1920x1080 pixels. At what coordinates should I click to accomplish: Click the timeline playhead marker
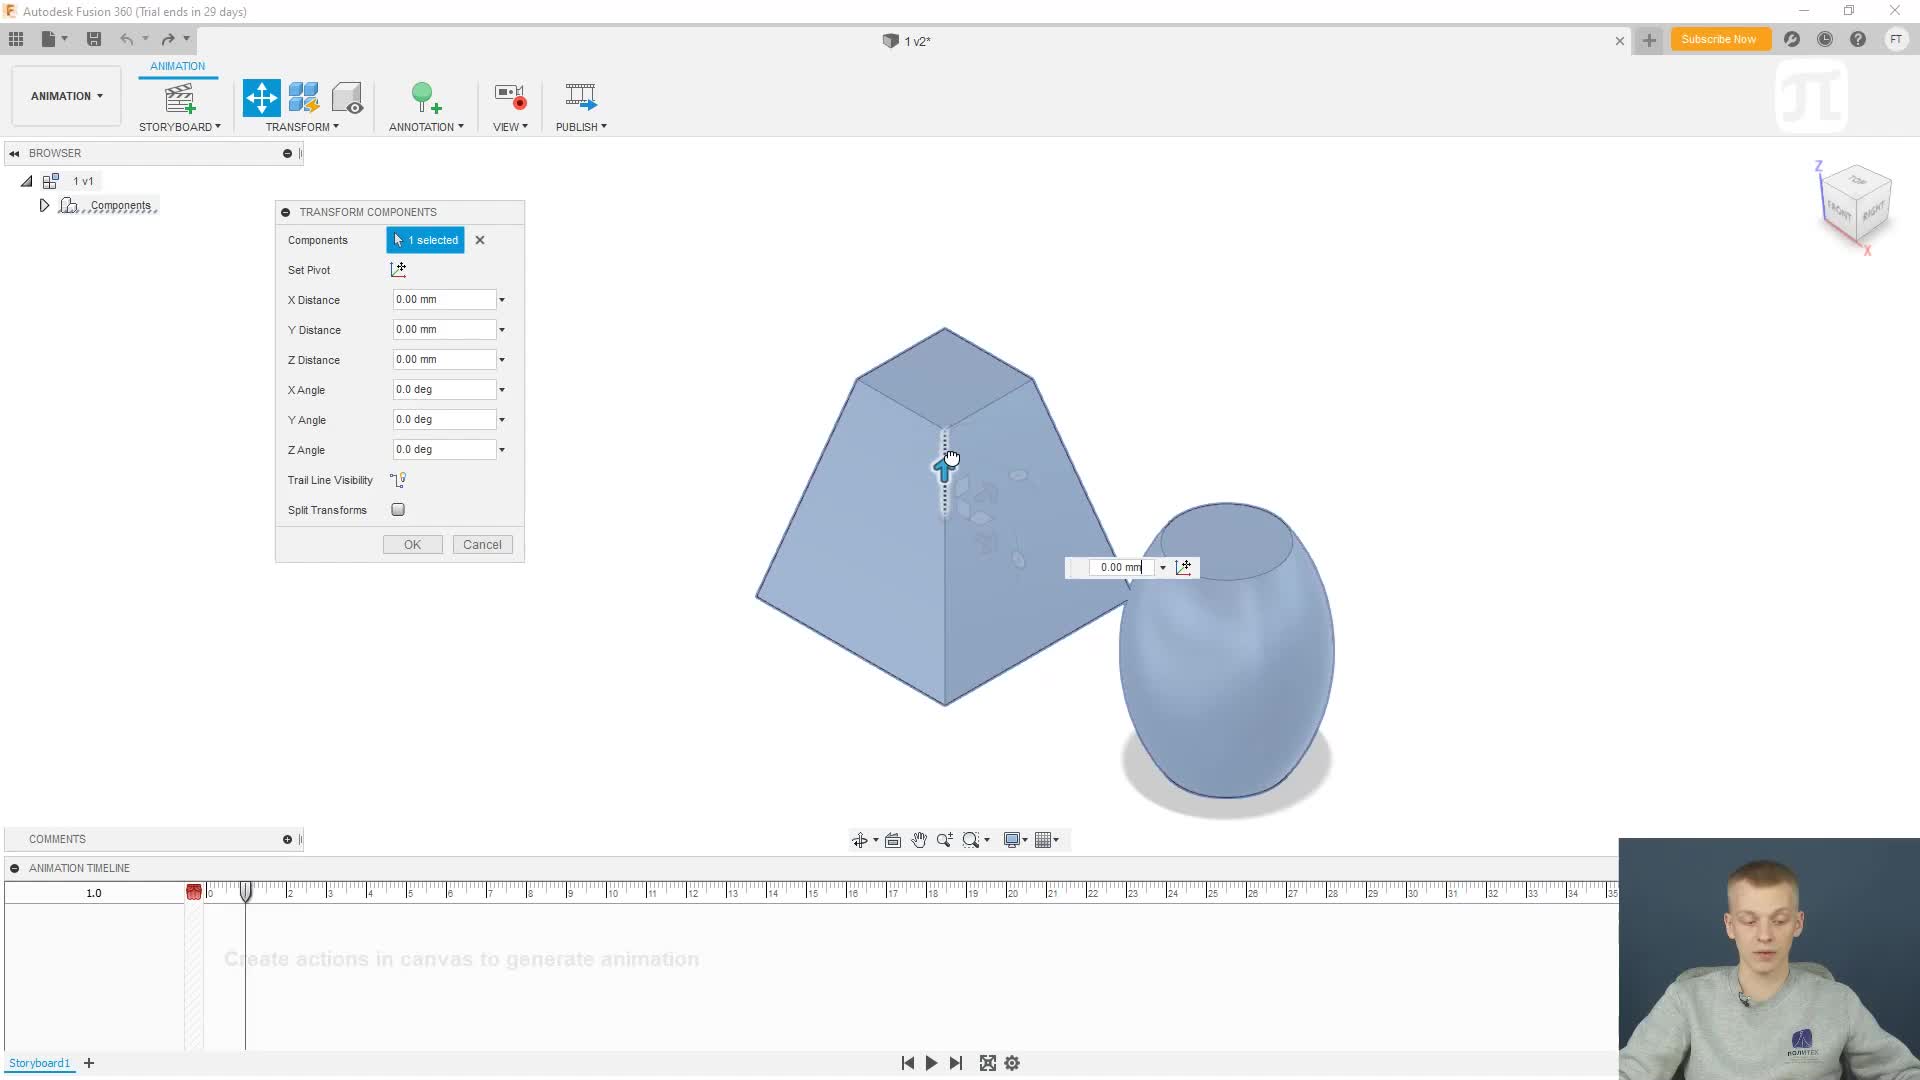[x=246, y=891]
